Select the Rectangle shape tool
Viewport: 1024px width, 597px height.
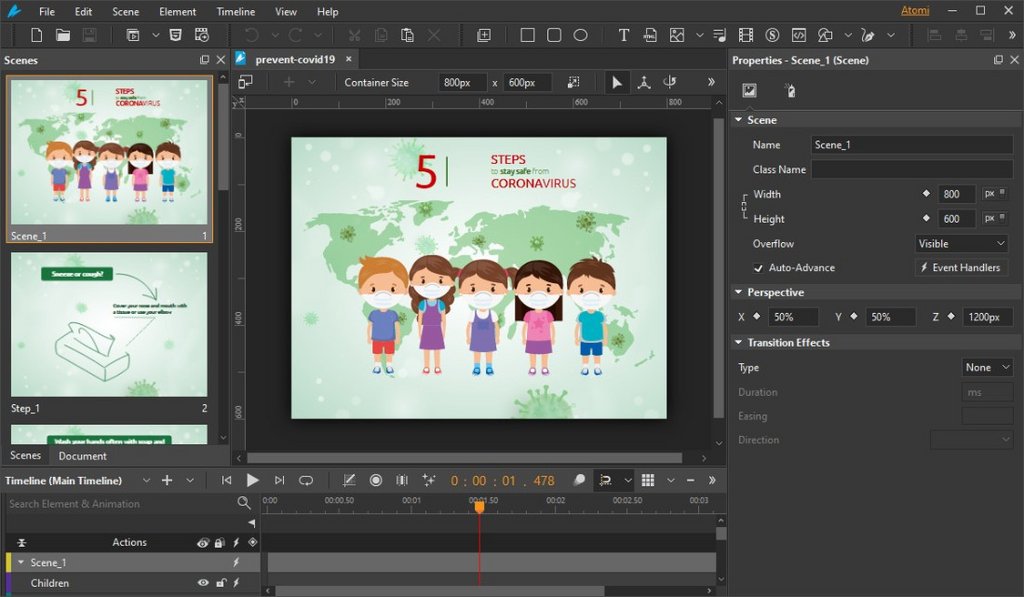[527, 35]
